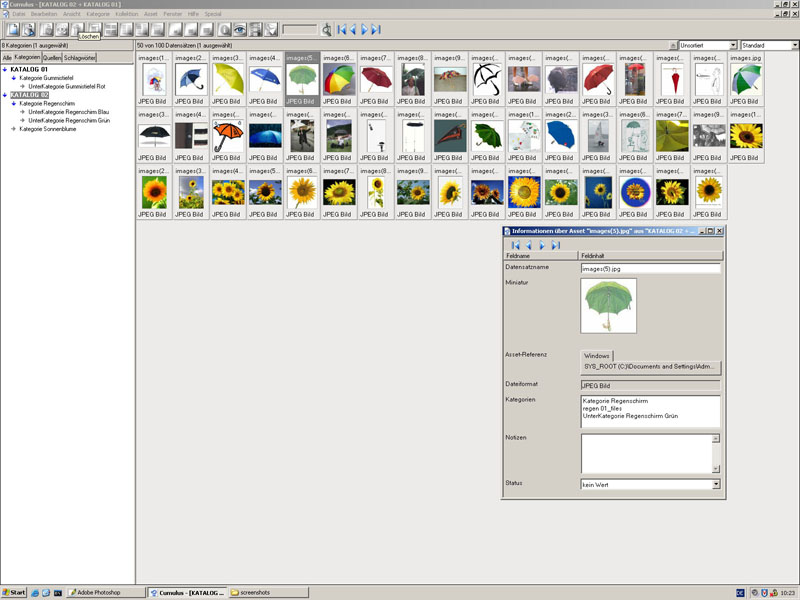This screenshot has height=600, width=800.
Task: Click the Datensatzname field with images(5).jpg
Action: [651, 268]
